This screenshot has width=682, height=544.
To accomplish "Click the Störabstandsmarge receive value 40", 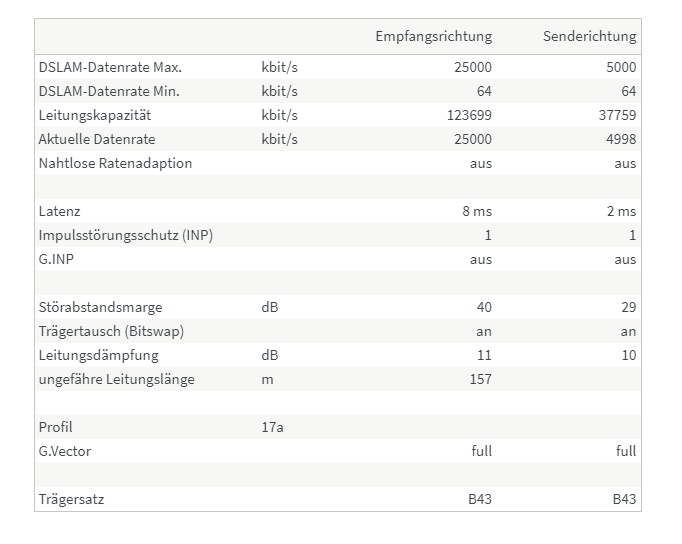I will [x=484, y=307].
